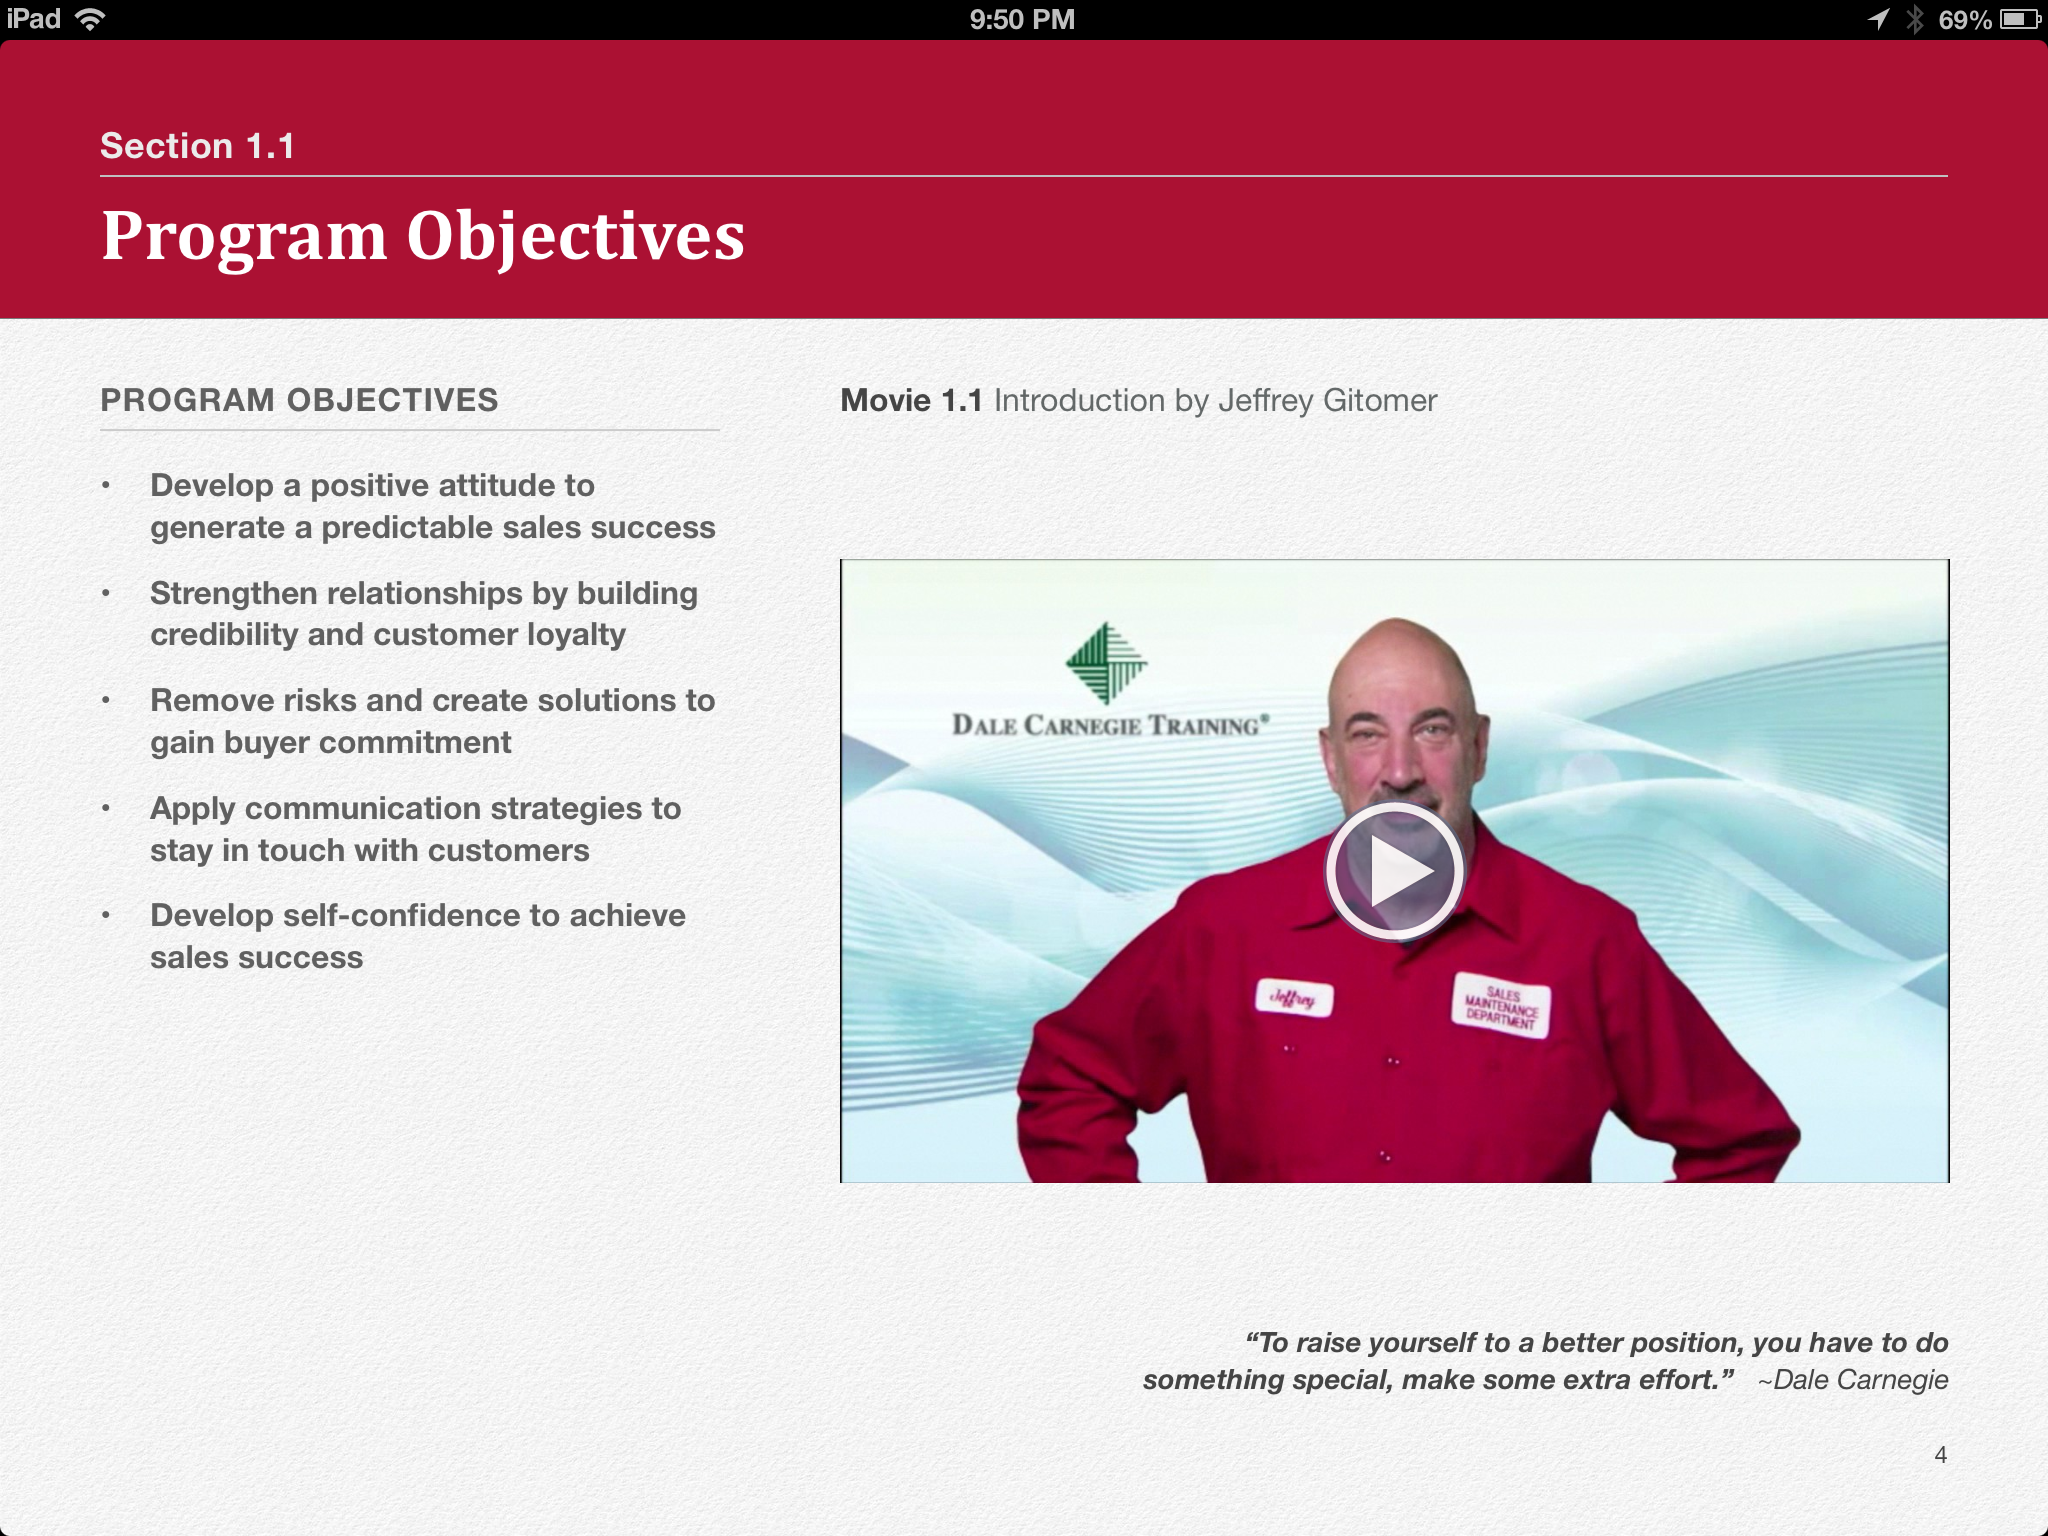The image size is (2048, 1536).
Task: Tap the battery icon in status bar
Action: [2020, 19]
